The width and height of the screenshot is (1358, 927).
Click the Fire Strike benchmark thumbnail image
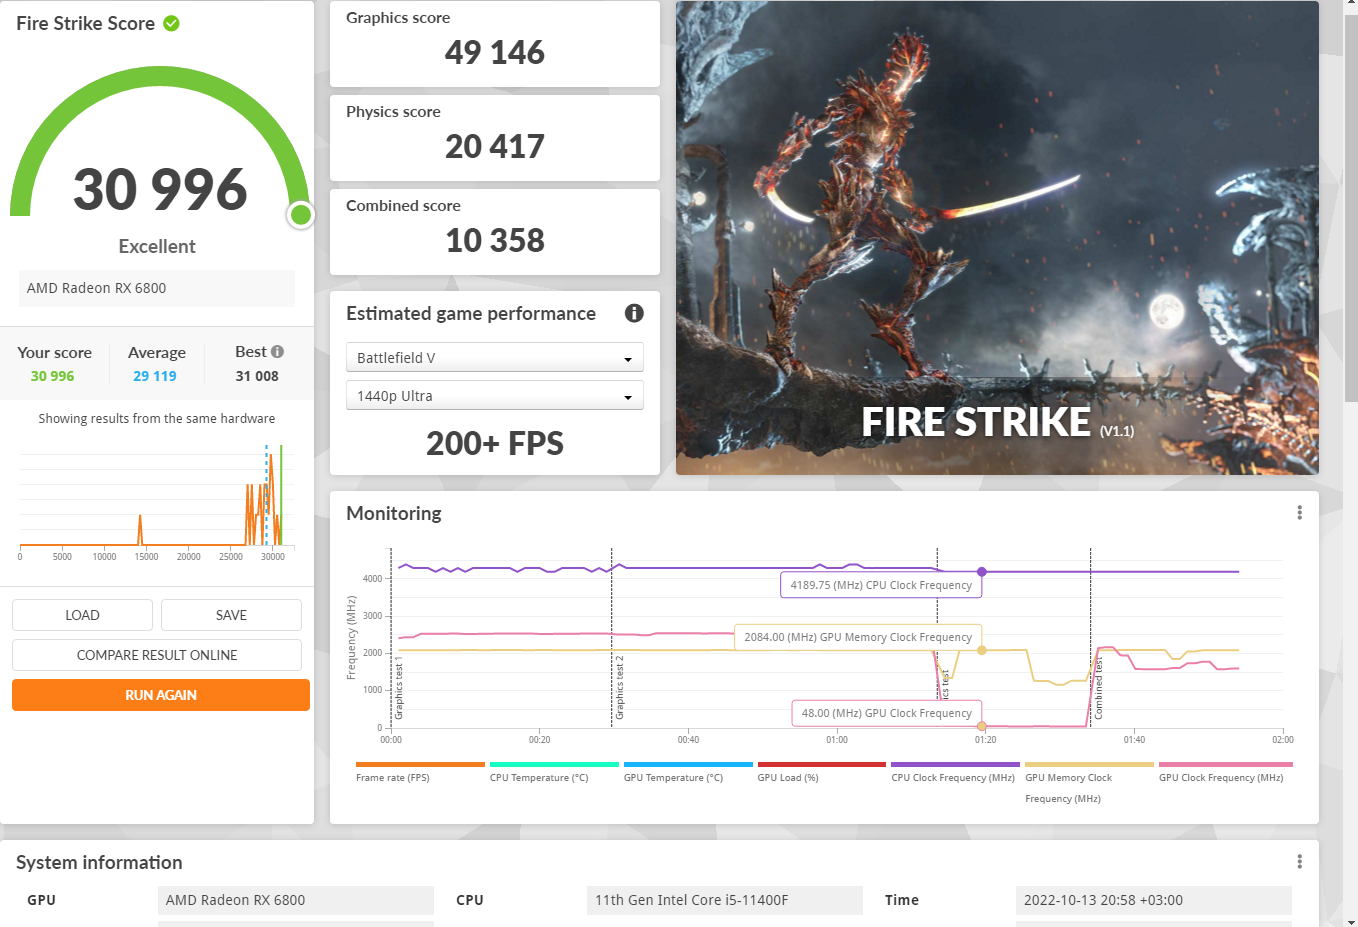click(x=997, y=238)
